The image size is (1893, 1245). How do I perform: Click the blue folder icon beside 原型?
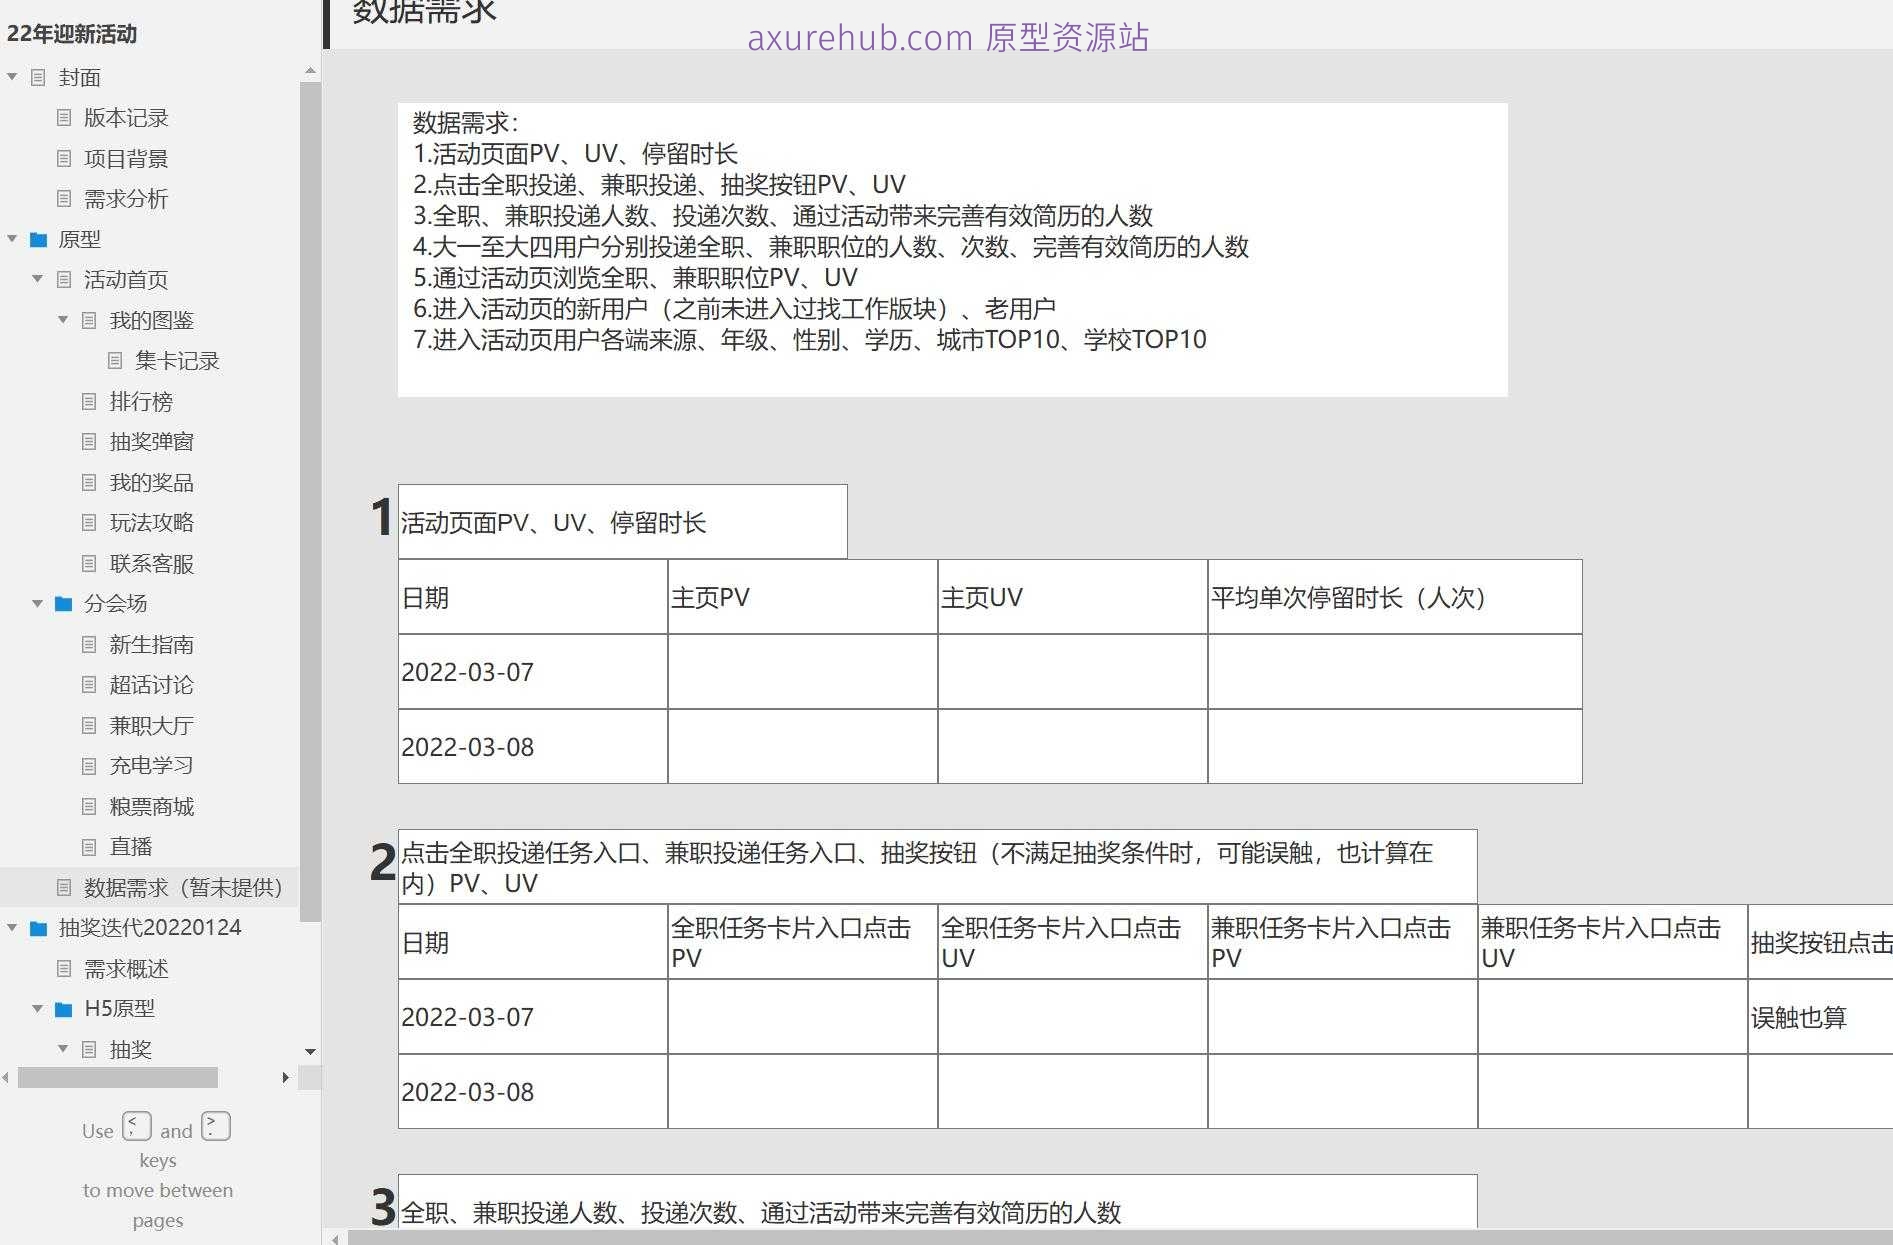pyautogui.click(x=39, y=239)
